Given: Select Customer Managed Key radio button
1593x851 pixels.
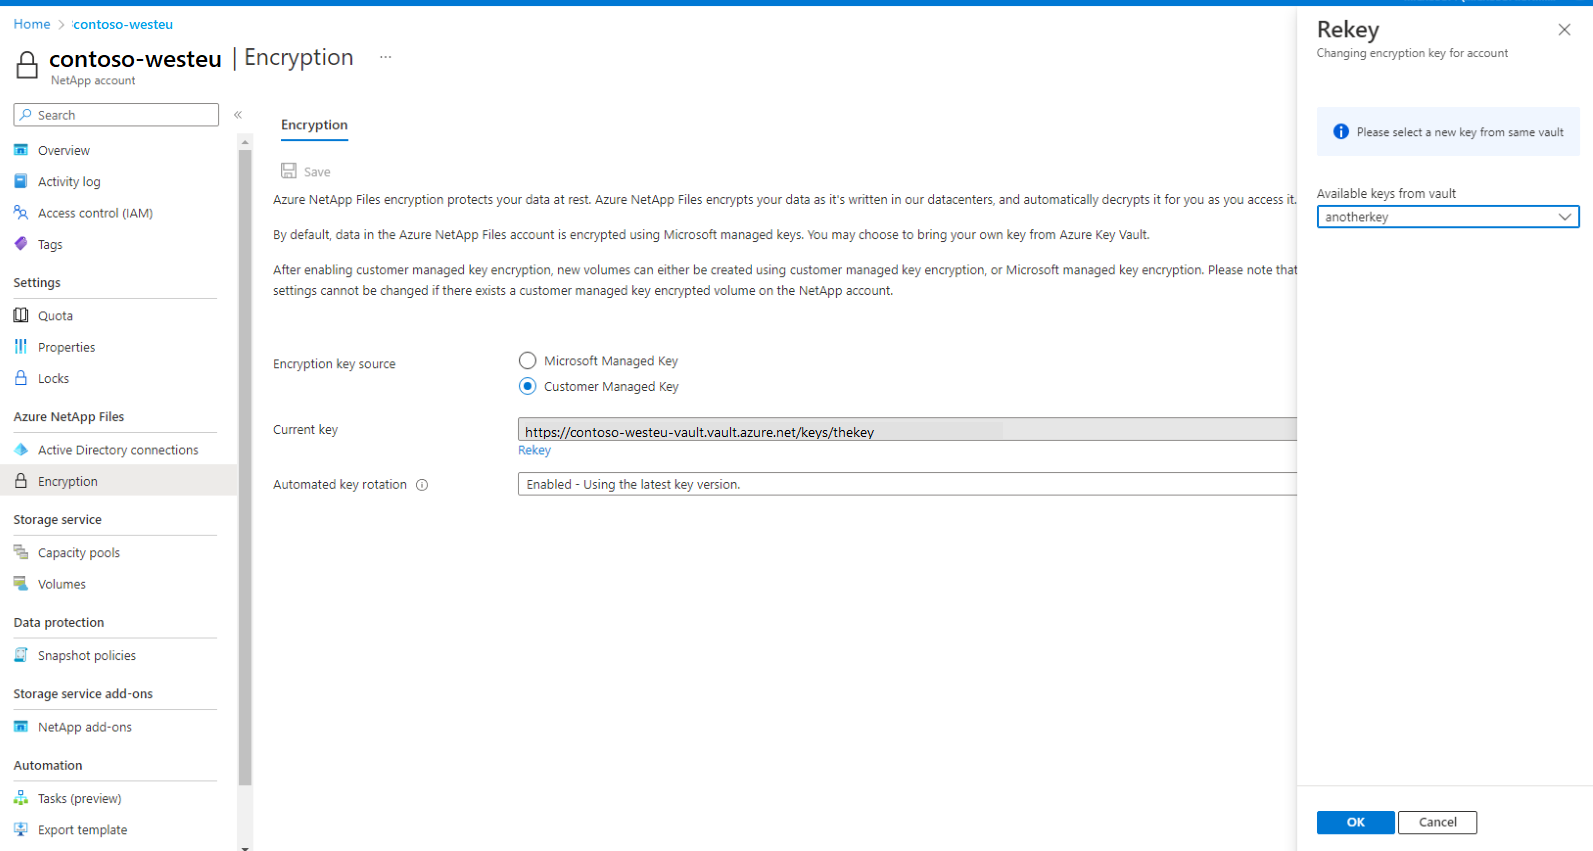Looking at the screenshot, I should [x=527, y=386].
